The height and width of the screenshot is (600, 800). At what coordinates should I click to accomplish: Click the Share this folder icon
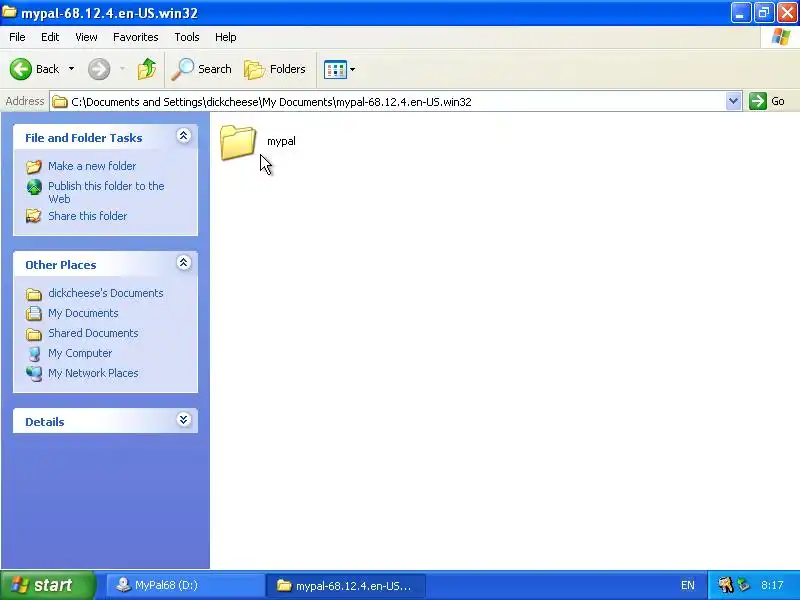pos(34,216)
